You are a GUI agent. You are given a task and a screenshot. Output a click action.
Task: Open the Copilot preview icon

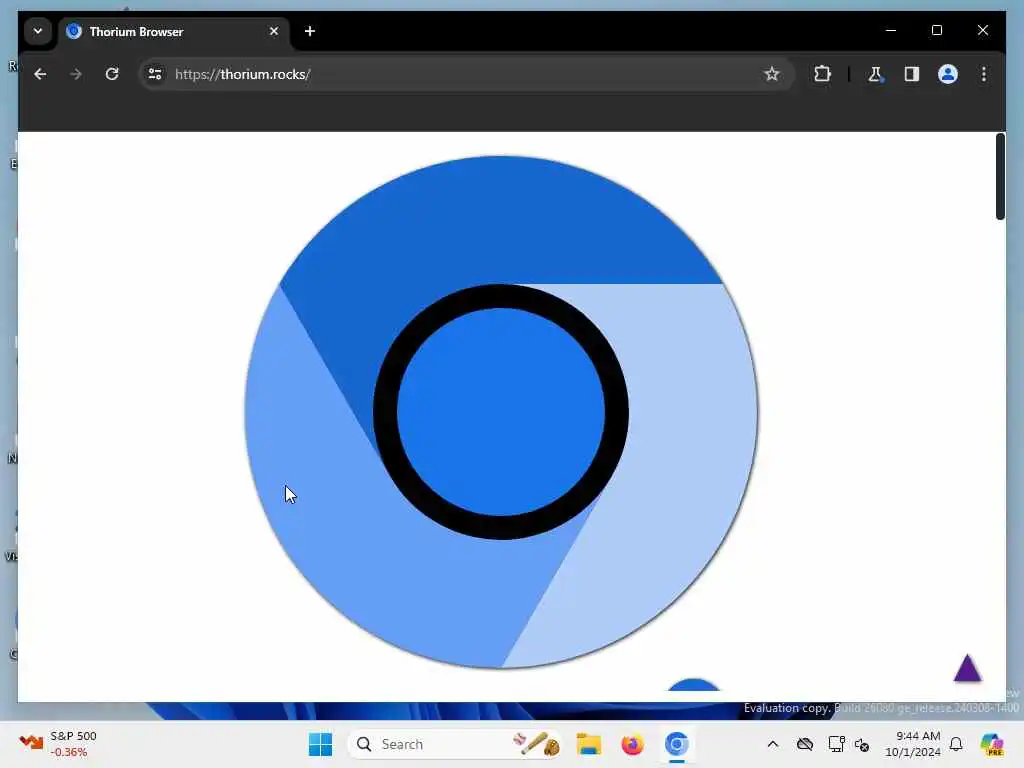click(992, 744)
